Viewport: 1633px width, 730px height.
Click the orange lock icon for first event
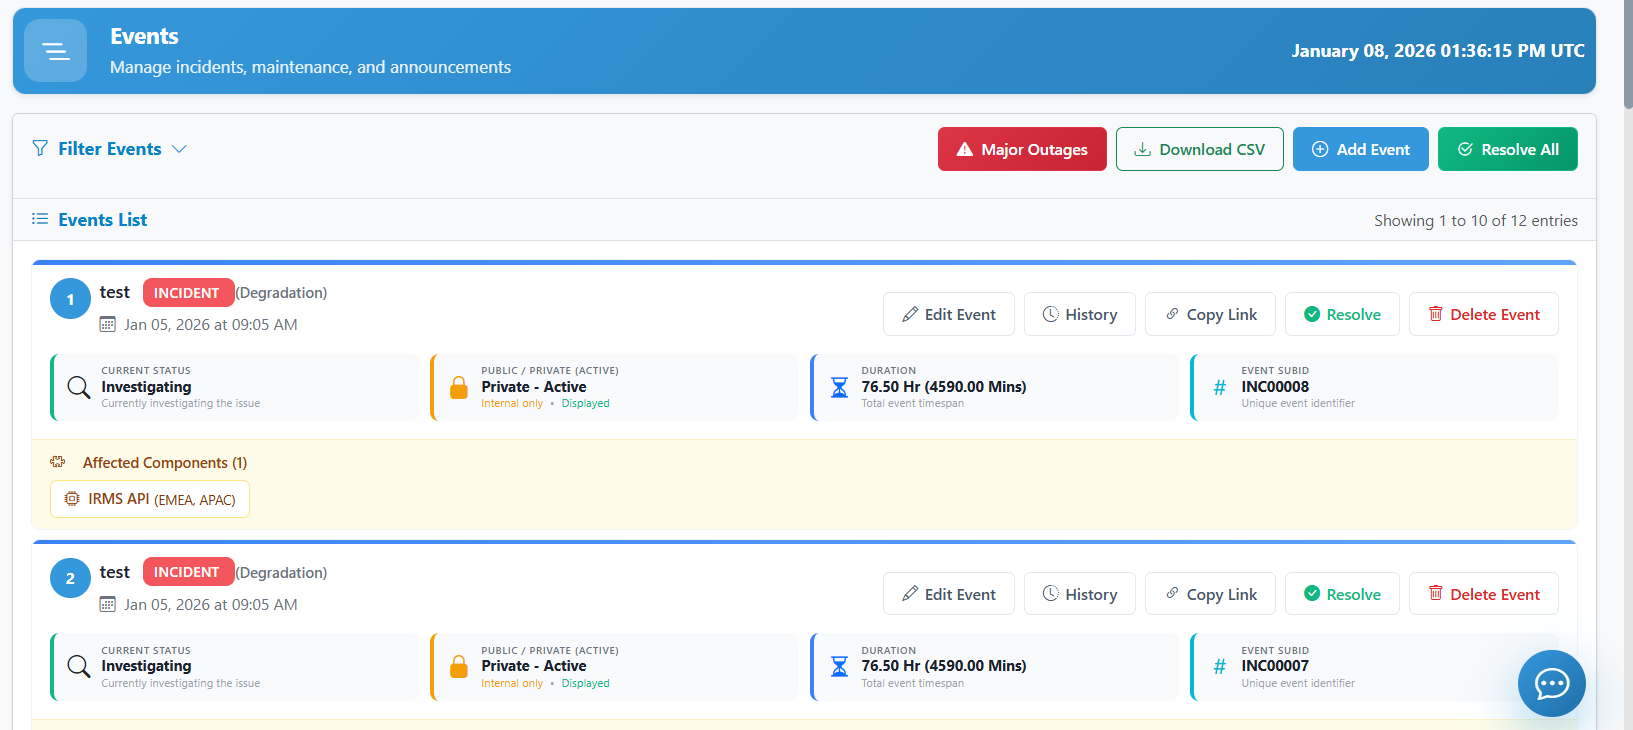(459, 387)
